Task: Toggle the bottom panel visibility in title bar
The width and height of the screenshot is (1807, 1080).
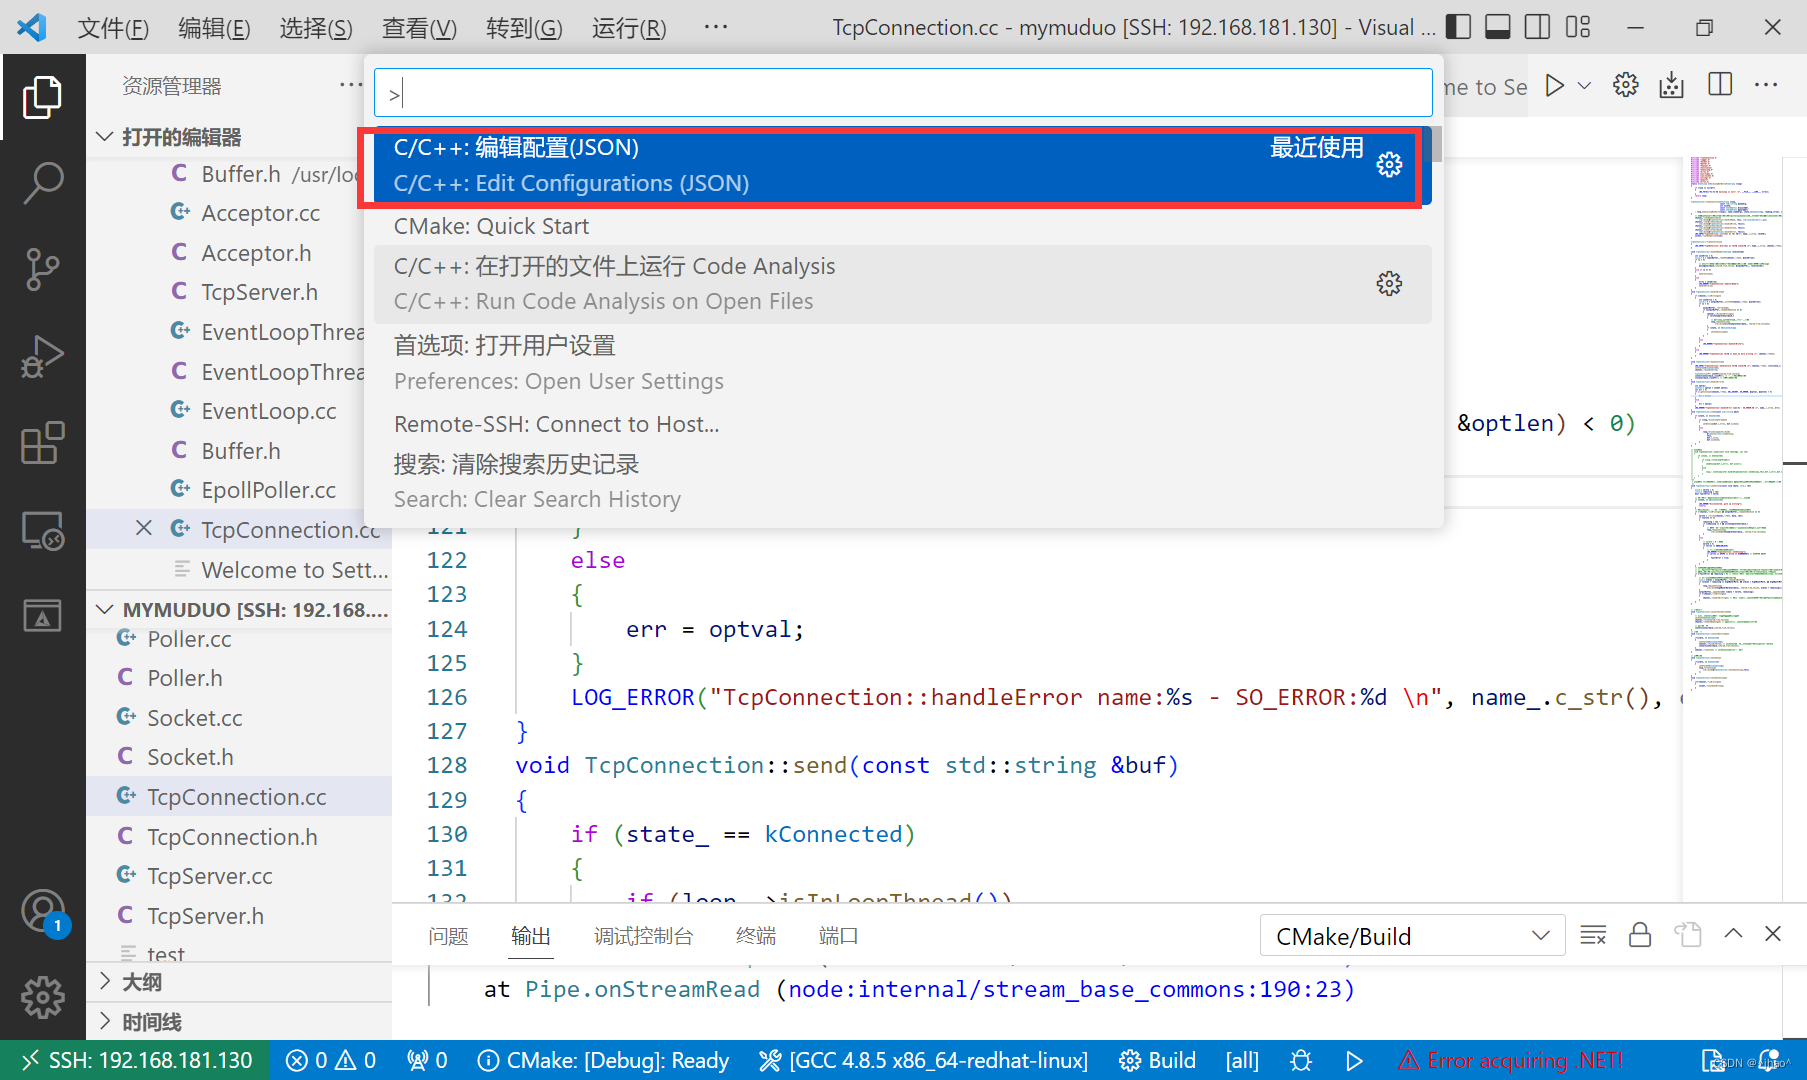Action: tap(1497, 26)
